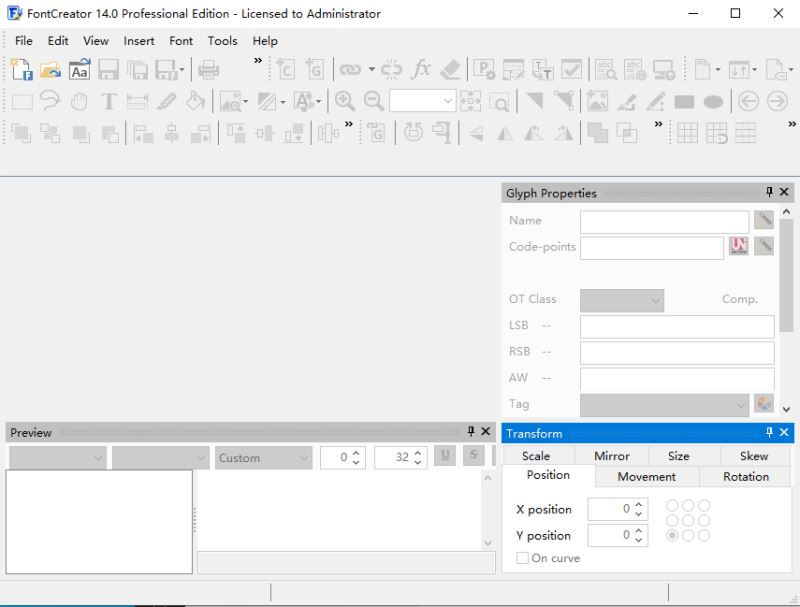Switch to the Rotation tab in Transform

click(x=745, y=477)
